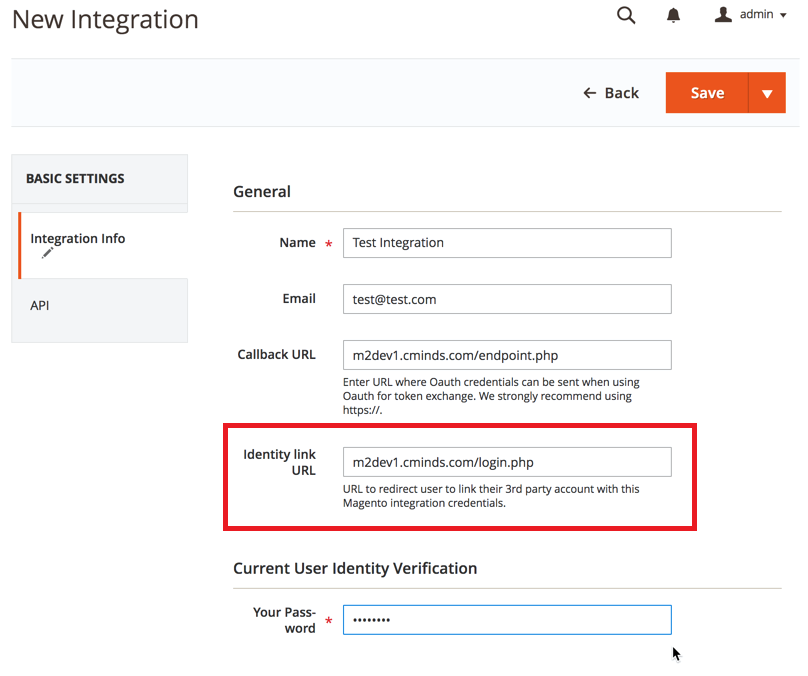Click into the Identity link URL field
Image resolution: width=808 pixels, height=676 pixels.
506,462
